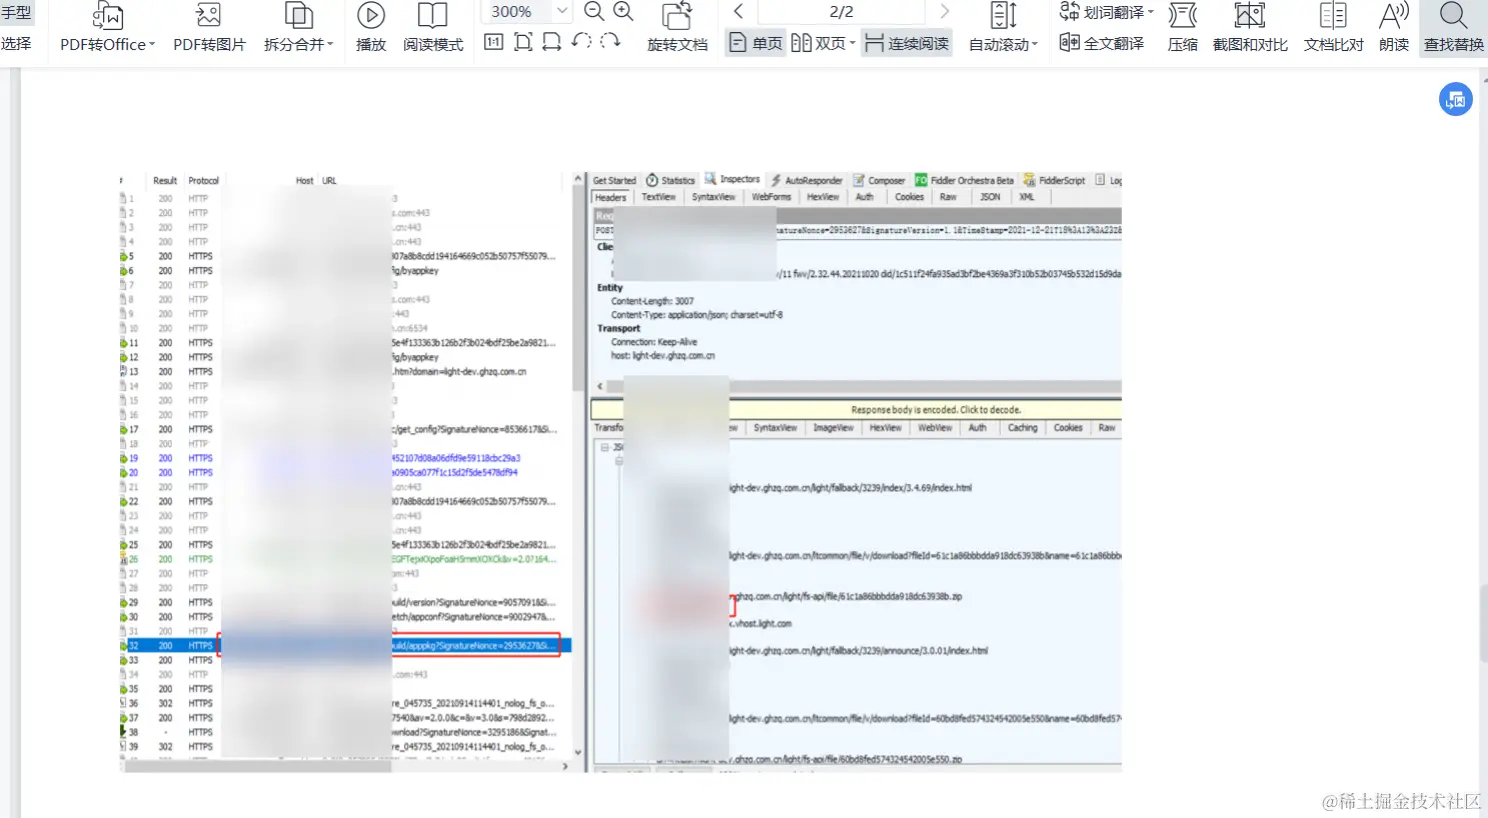The width and height of the screenshot is (1488, 818).
Task: Fit page width to window
Action: 551,42
